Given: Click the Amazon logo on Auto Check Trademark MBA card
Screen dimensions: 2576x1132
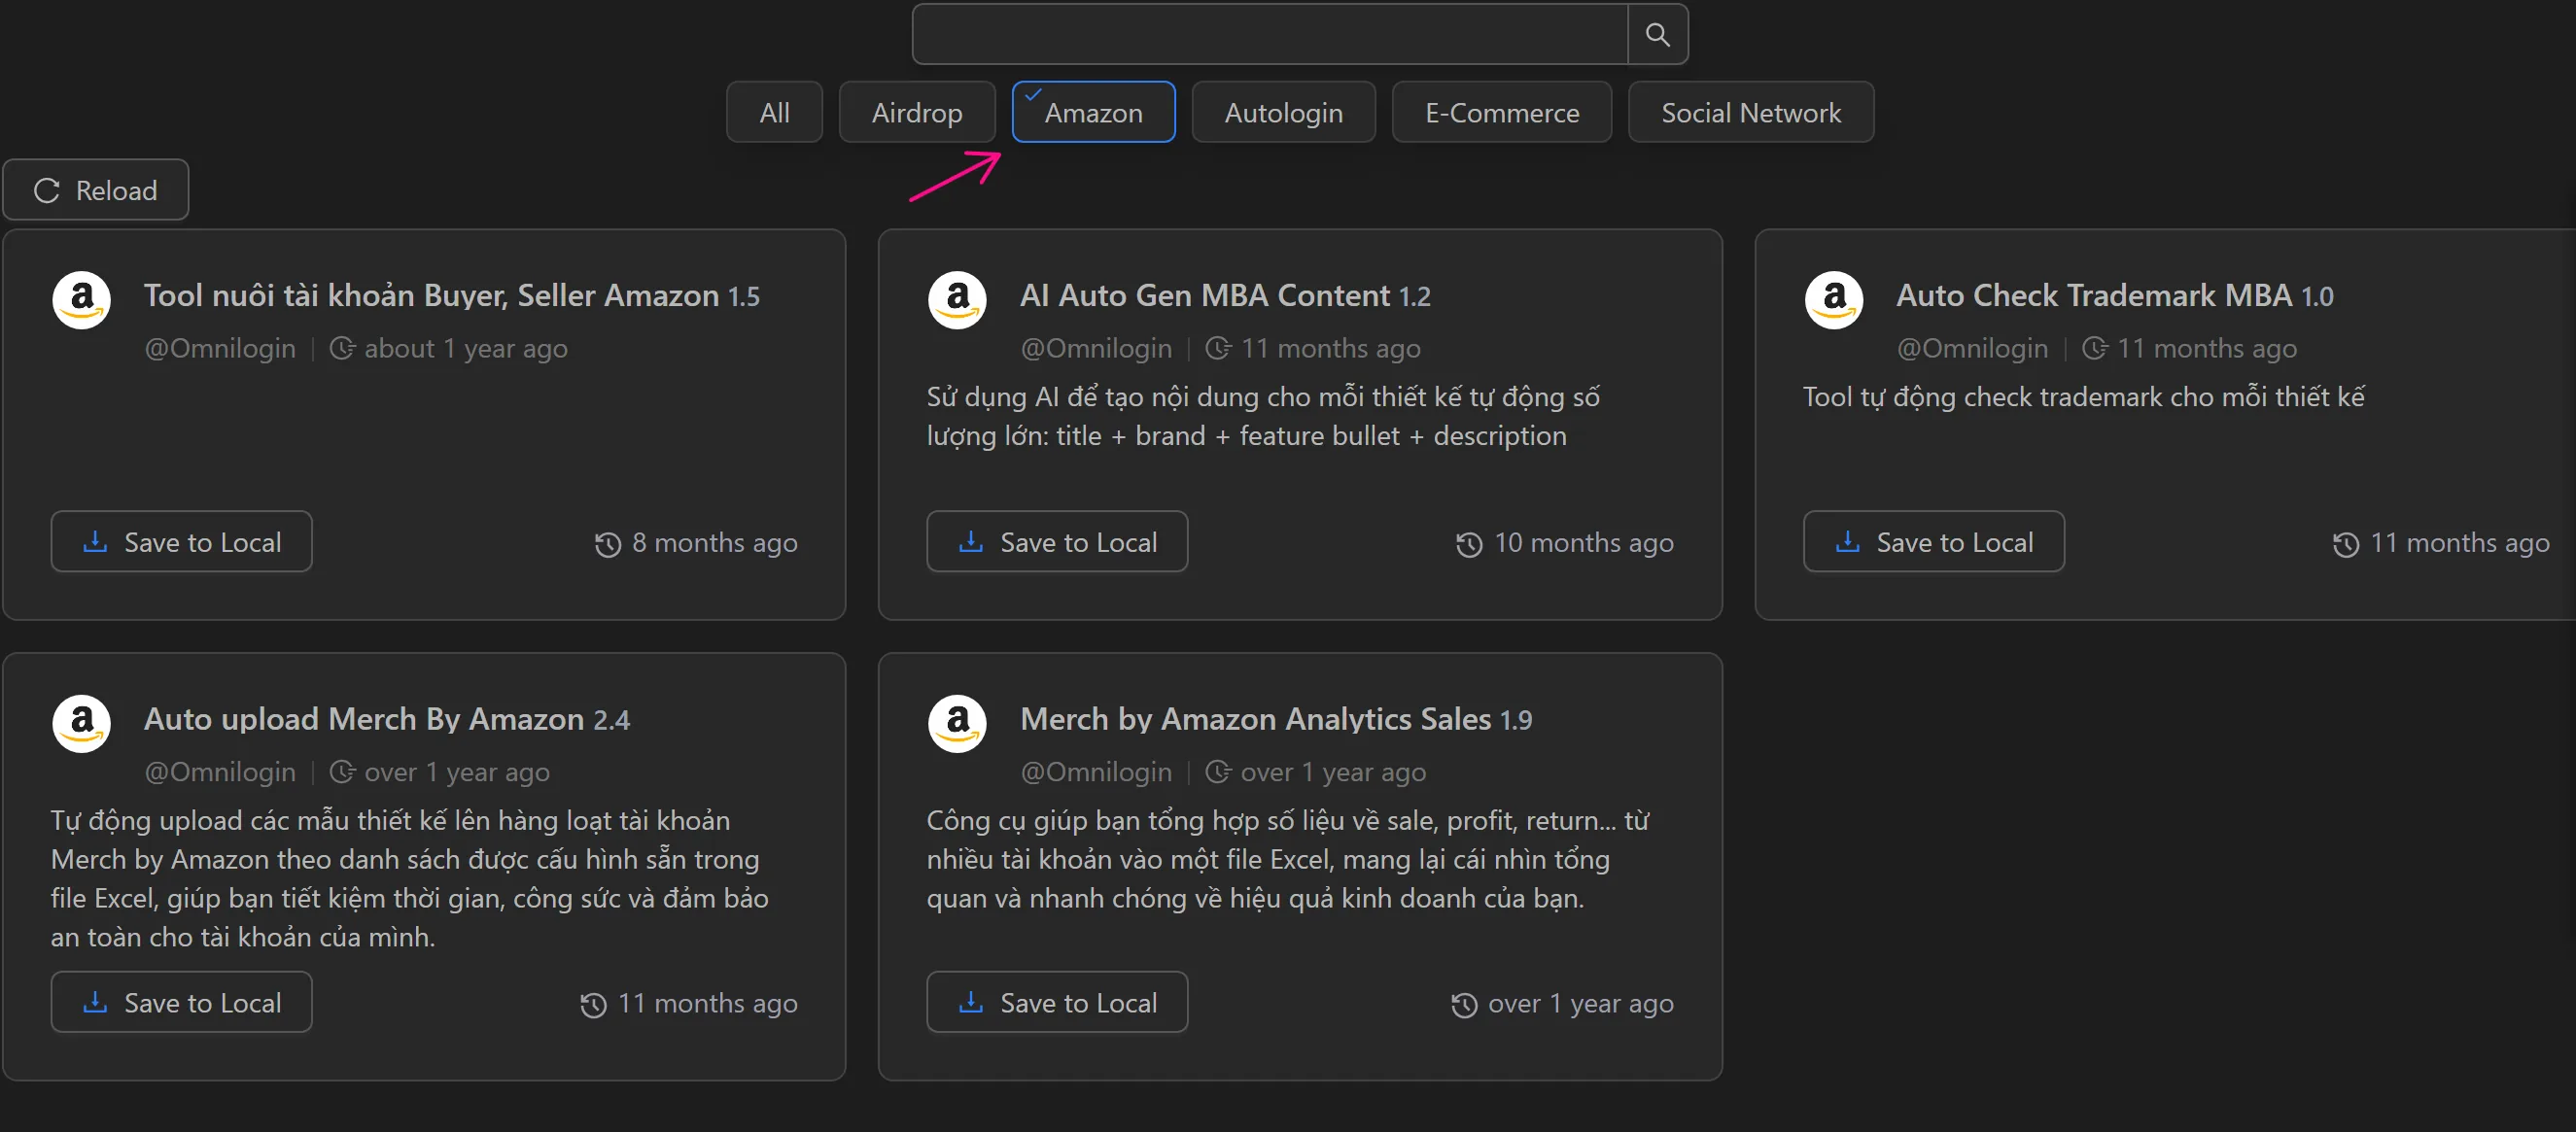Looking at the screenshot, I should tap(1833, 299).
